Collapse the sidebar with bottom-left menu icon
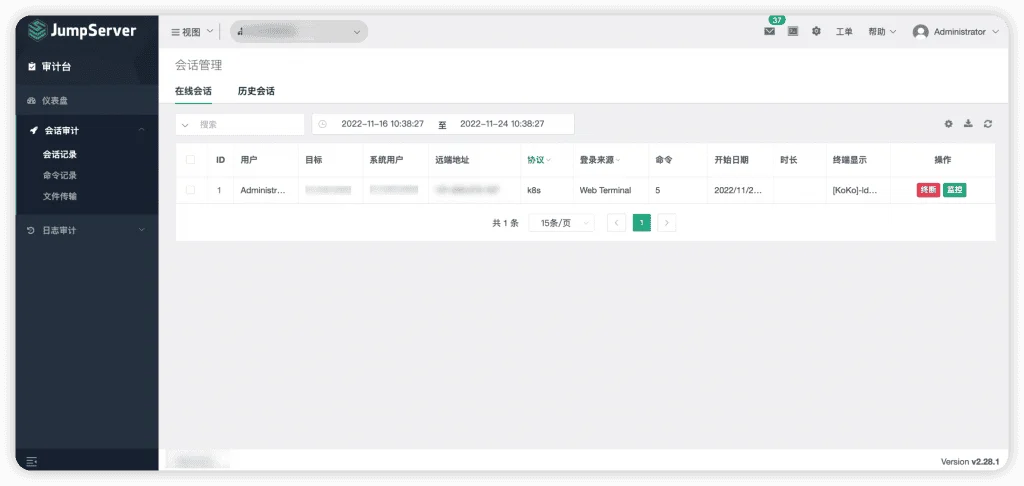This screenshot has width=1024, height=486. (x=31, y=462)
